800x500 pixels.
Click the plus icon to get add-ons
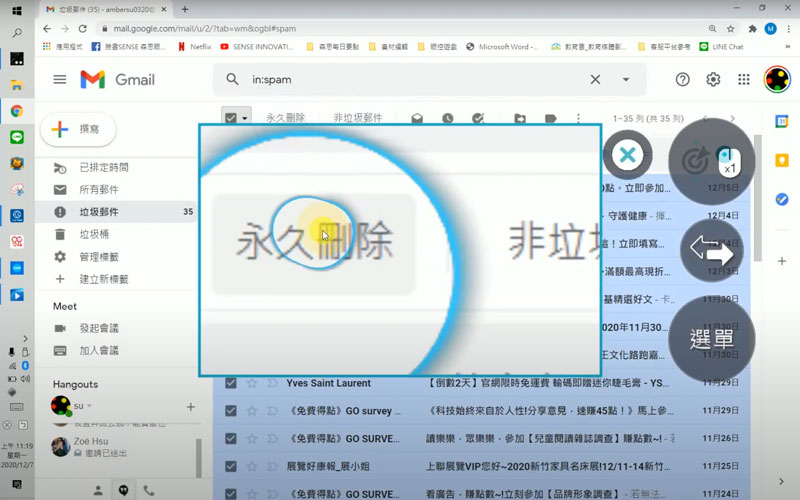782,261
